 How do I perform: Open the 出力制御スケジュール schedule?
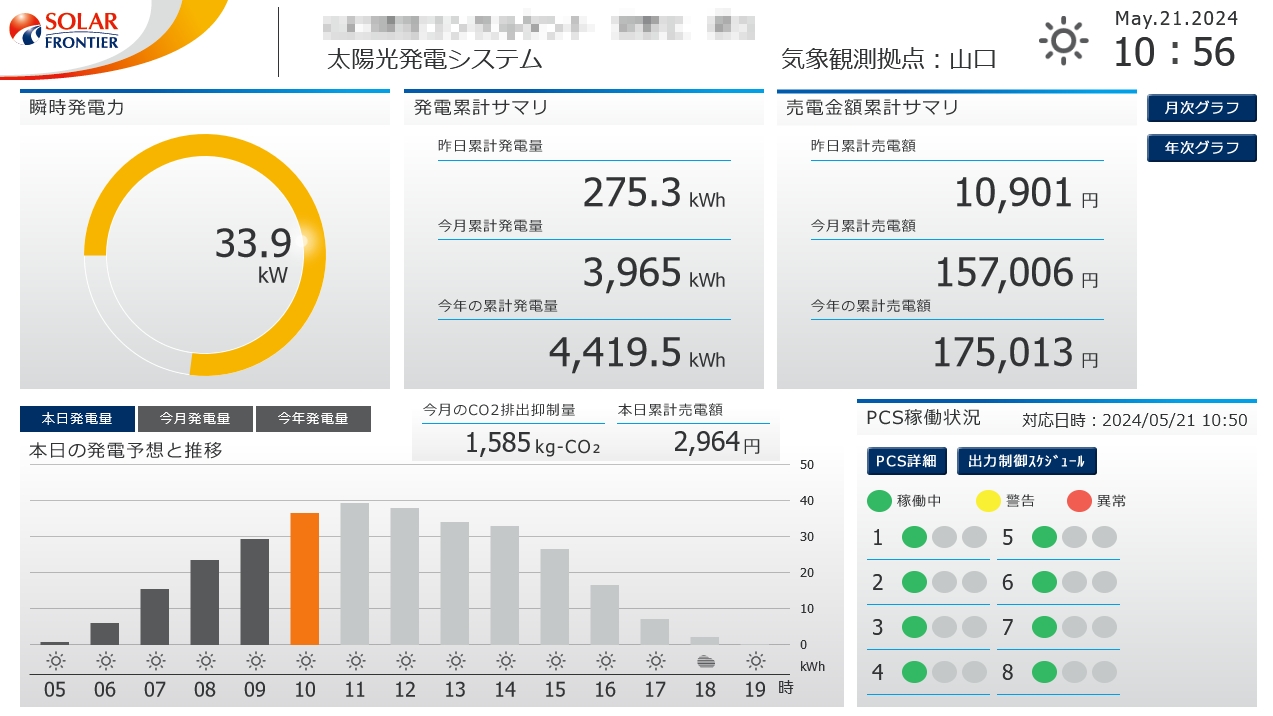1027,461
